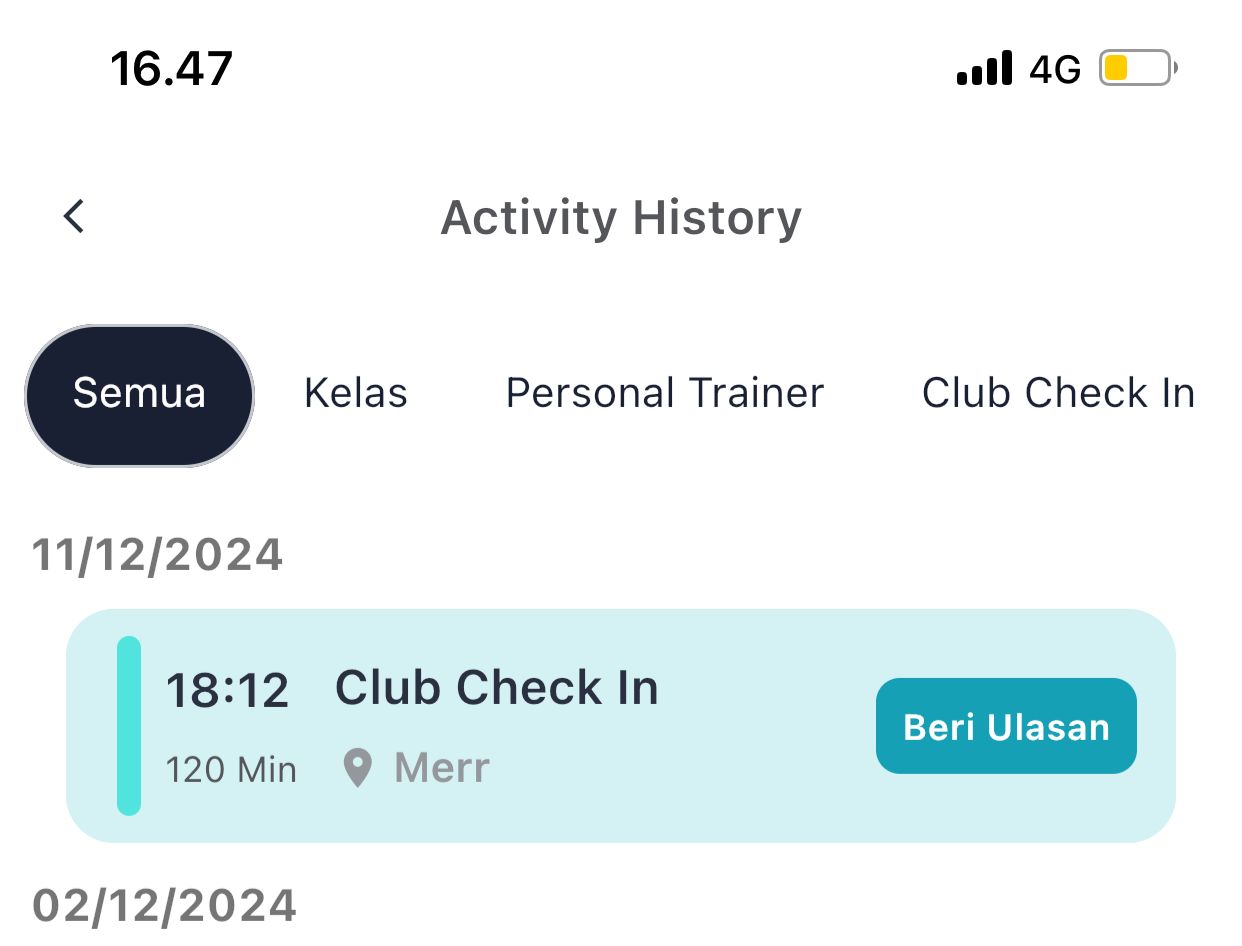Filter by Club Check In tab
Viewport: 1242px width, 946px height.
tap(1058, 393)
